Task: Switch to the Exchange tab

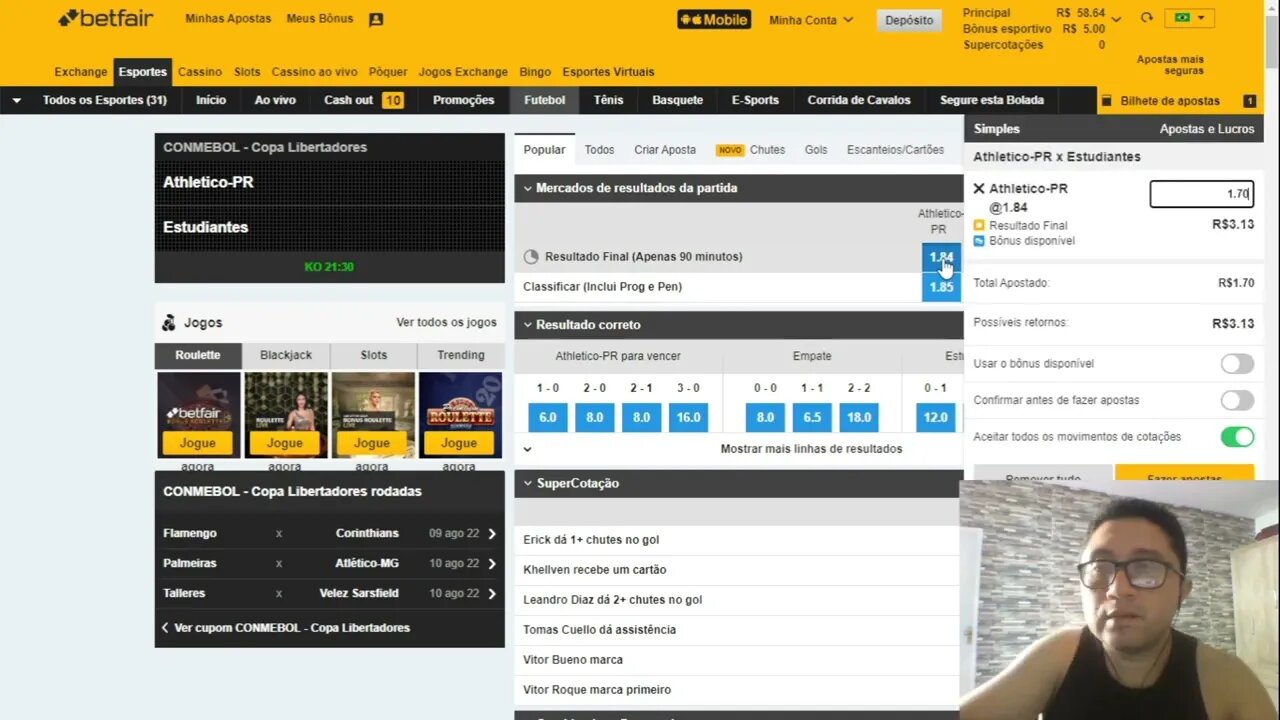Action: click(81, 72)
